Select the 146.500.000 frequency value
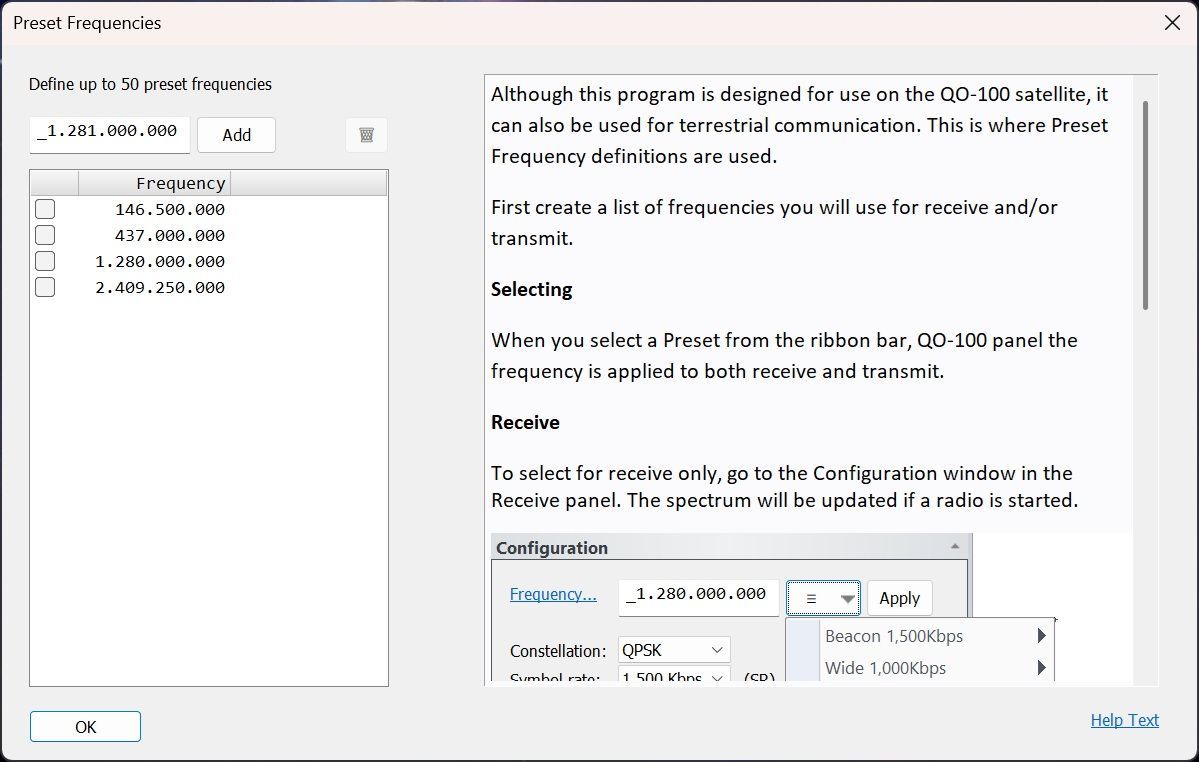The image size is (1199, 762). (170, 209)
